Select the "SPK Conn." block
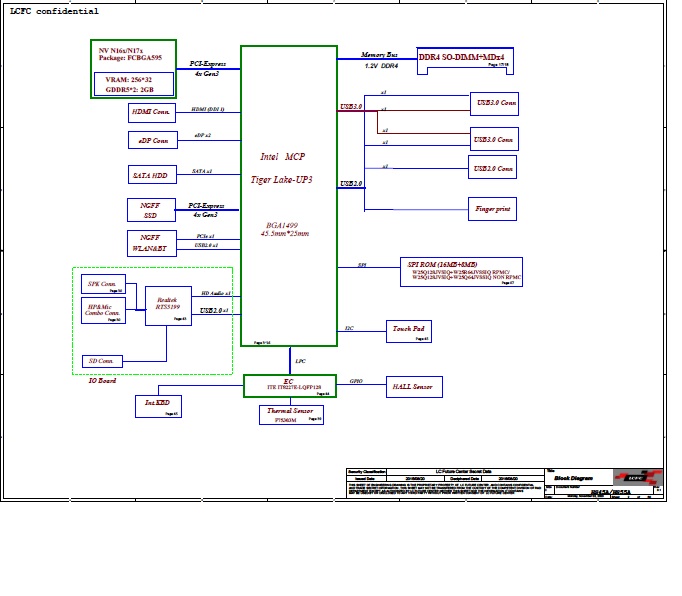The height and width of the screenshot is (596, 682). 104,284
